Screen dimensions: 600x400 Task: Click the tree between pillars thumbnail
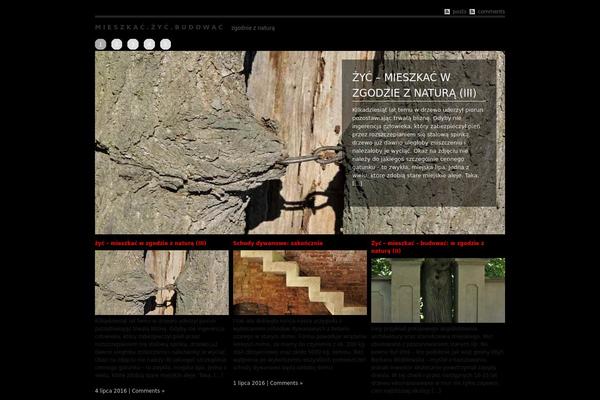tap(438, 290)
